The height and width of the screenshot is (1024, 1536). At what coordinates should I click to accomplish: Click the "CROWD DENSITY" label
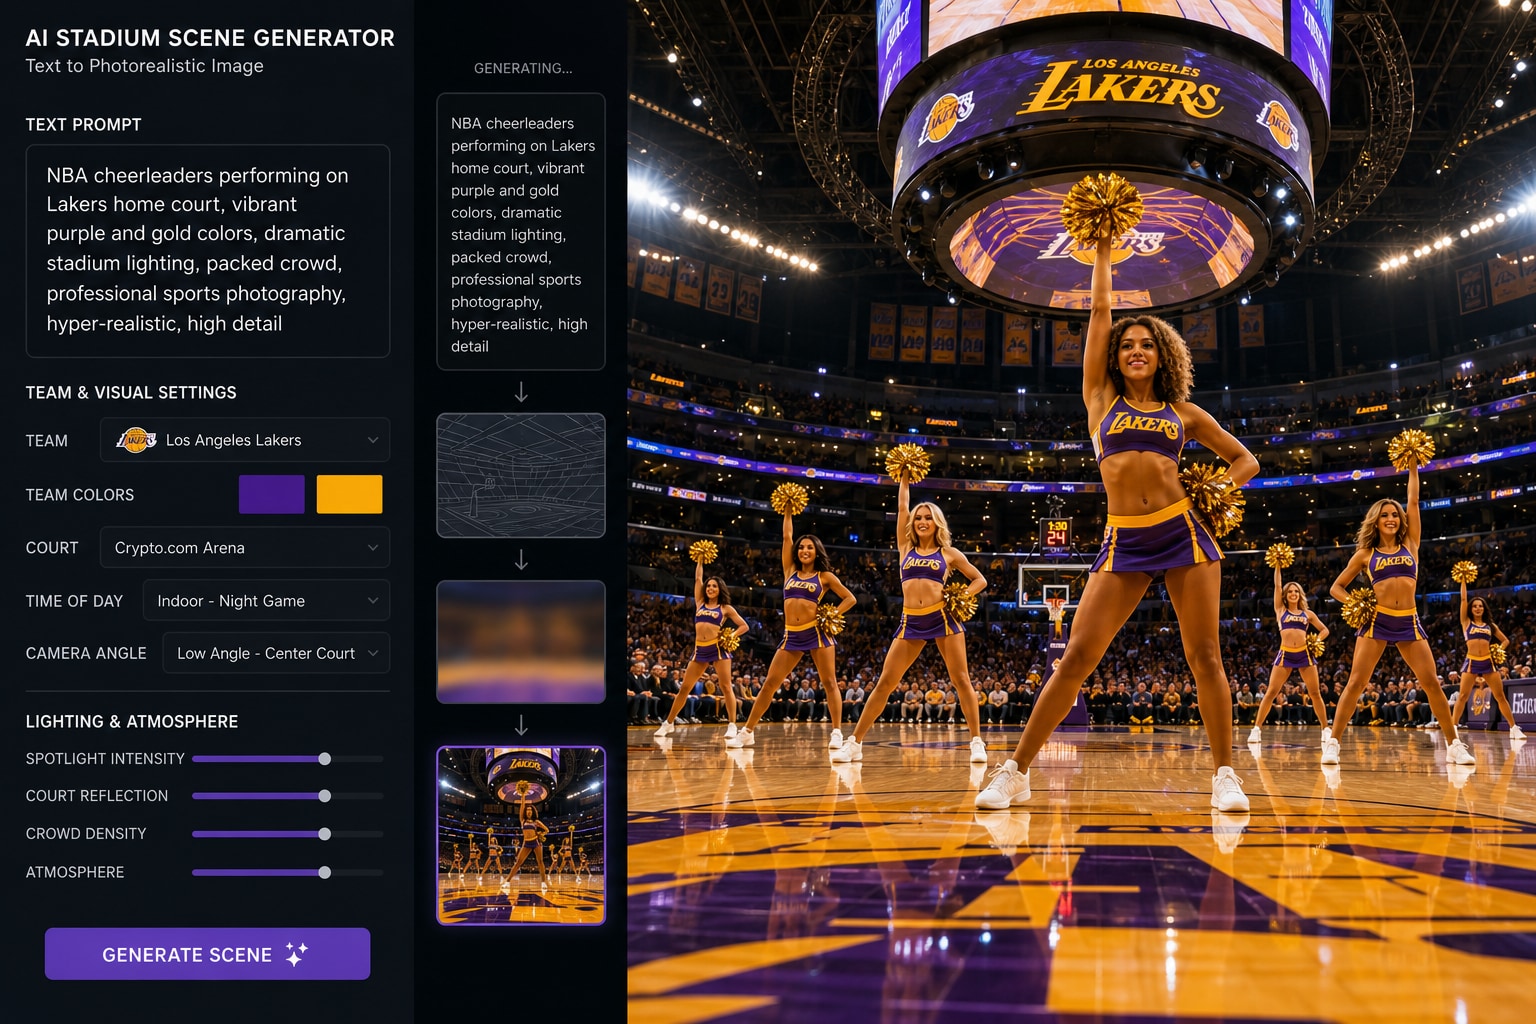(86, 834)
